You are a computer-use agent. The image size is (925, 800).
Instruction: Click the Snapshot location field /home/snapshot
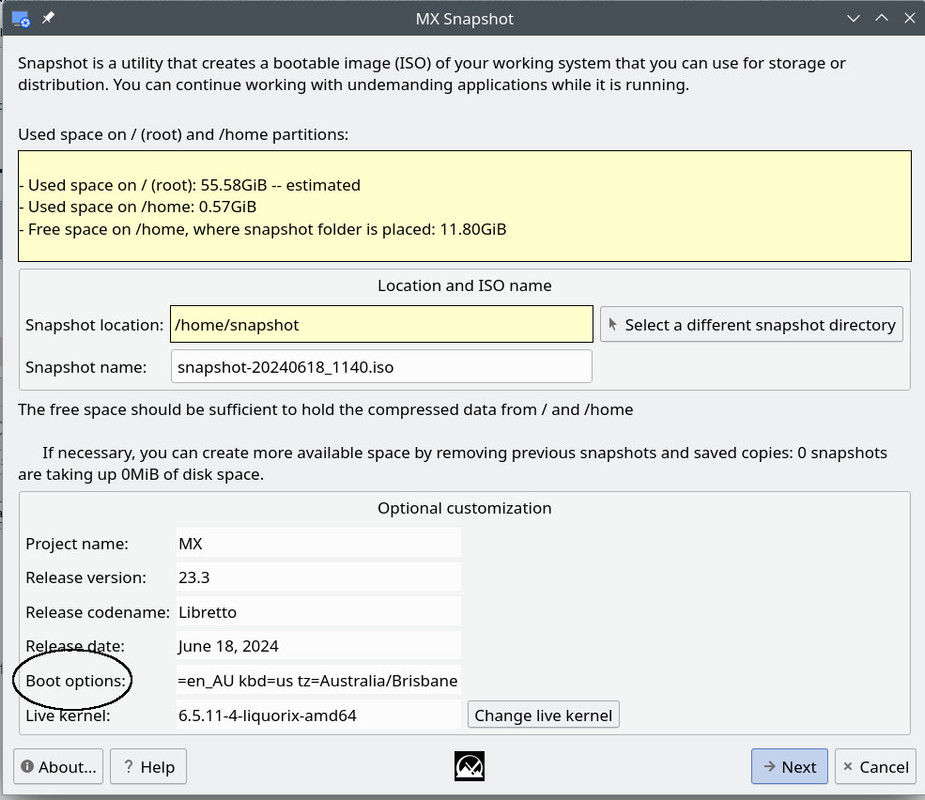(x=381, y=324)
